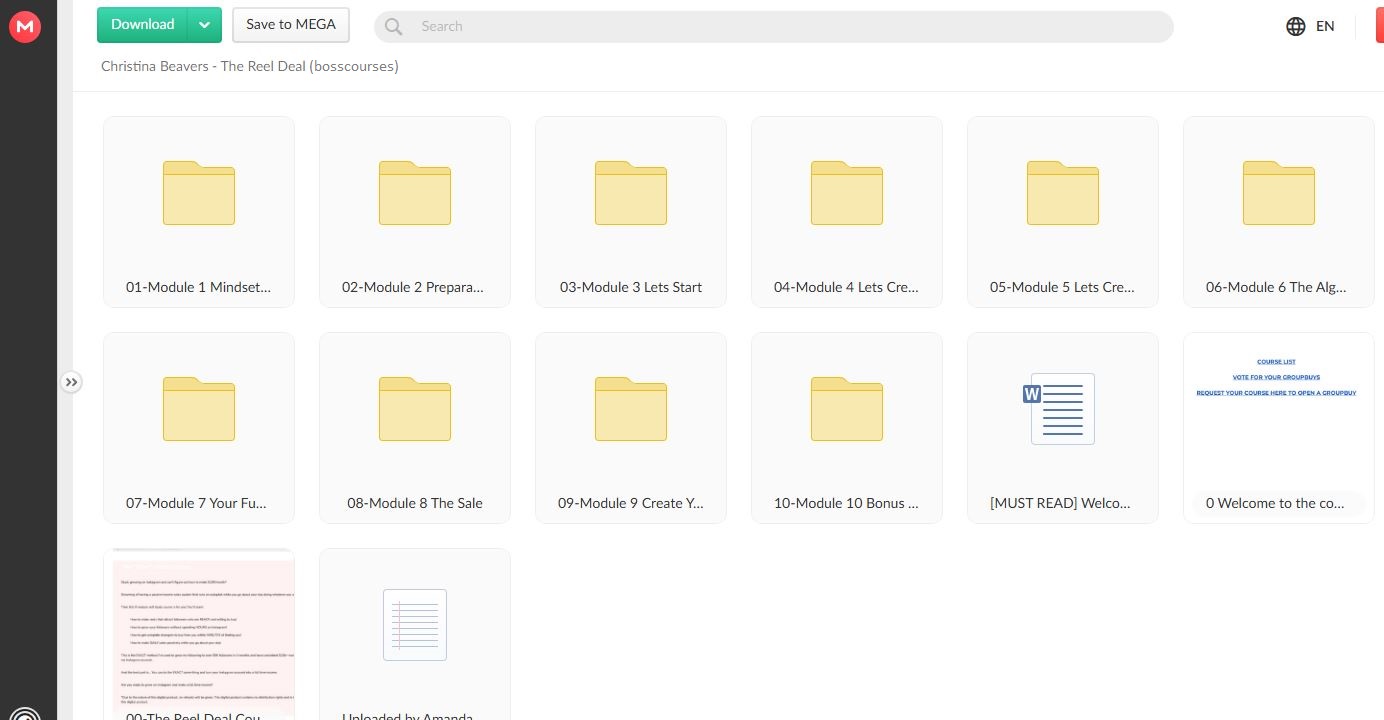Click the globe language icon
The image size is (1384, 720).
(x=1296, y=27)
